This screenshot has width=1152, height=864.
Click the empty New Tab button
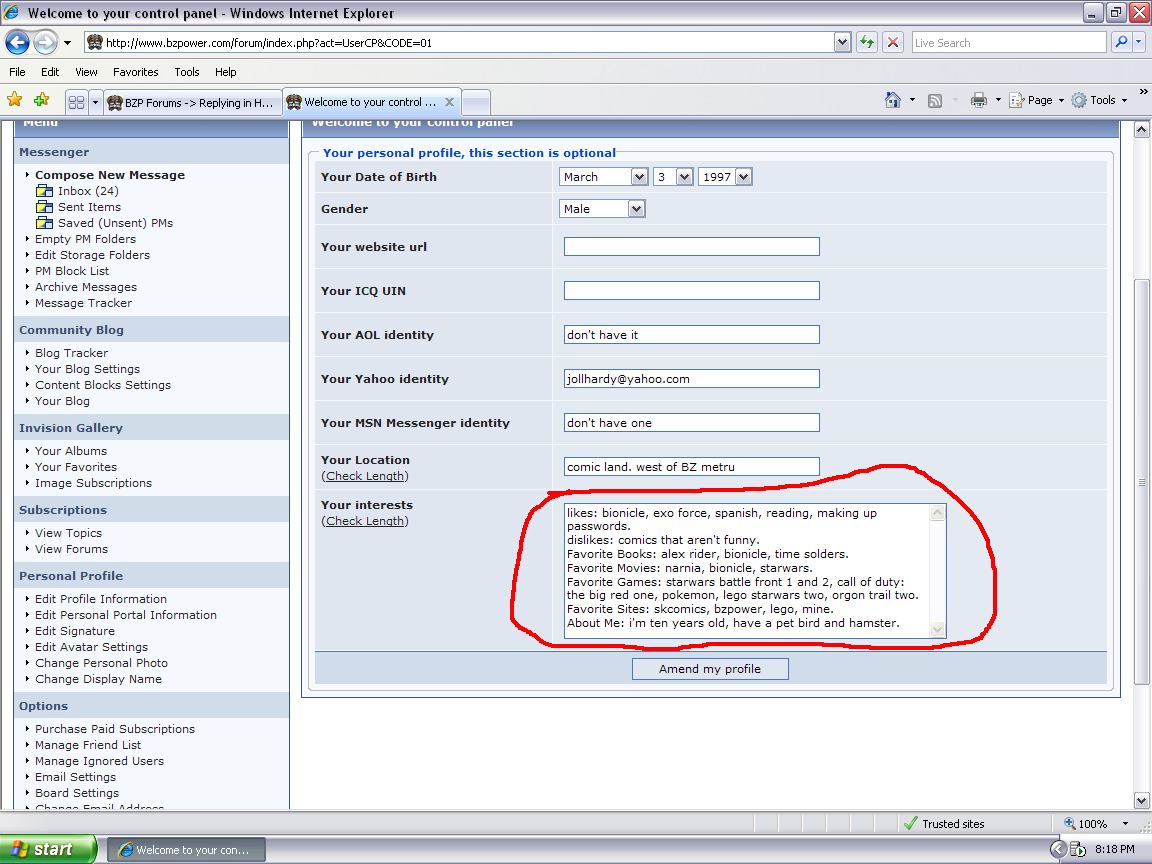(x=476, y=103)
